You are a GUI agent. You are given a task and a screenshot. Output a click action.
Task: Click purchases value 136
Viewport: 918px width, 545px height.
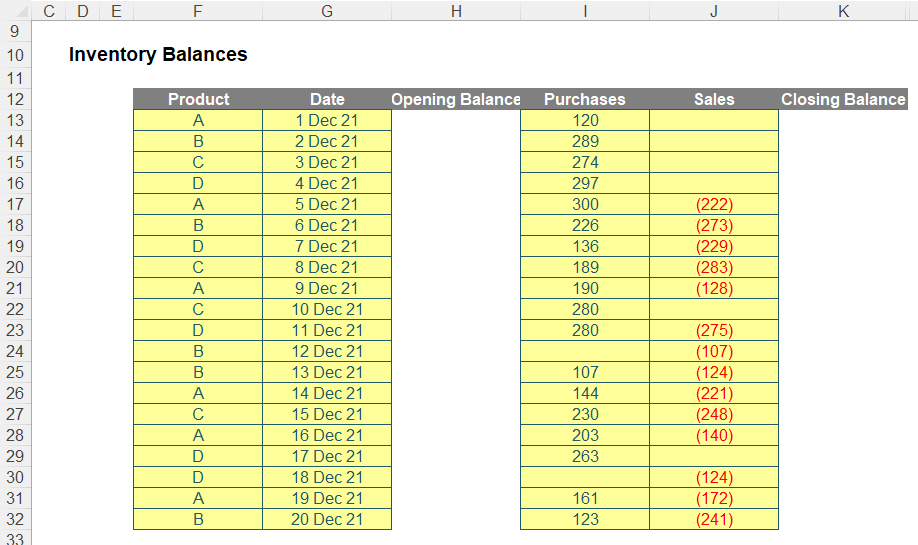[585, 246]
